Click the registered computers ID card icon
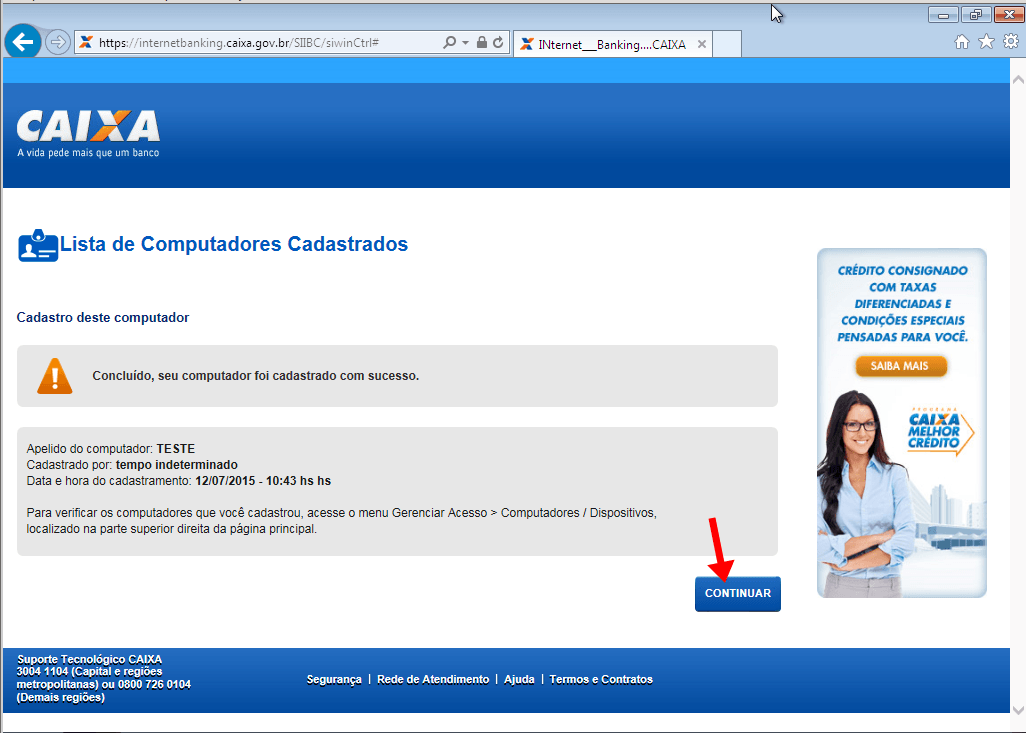The height and width of the screenshot is (733, 1026). (x=38, y=246)
